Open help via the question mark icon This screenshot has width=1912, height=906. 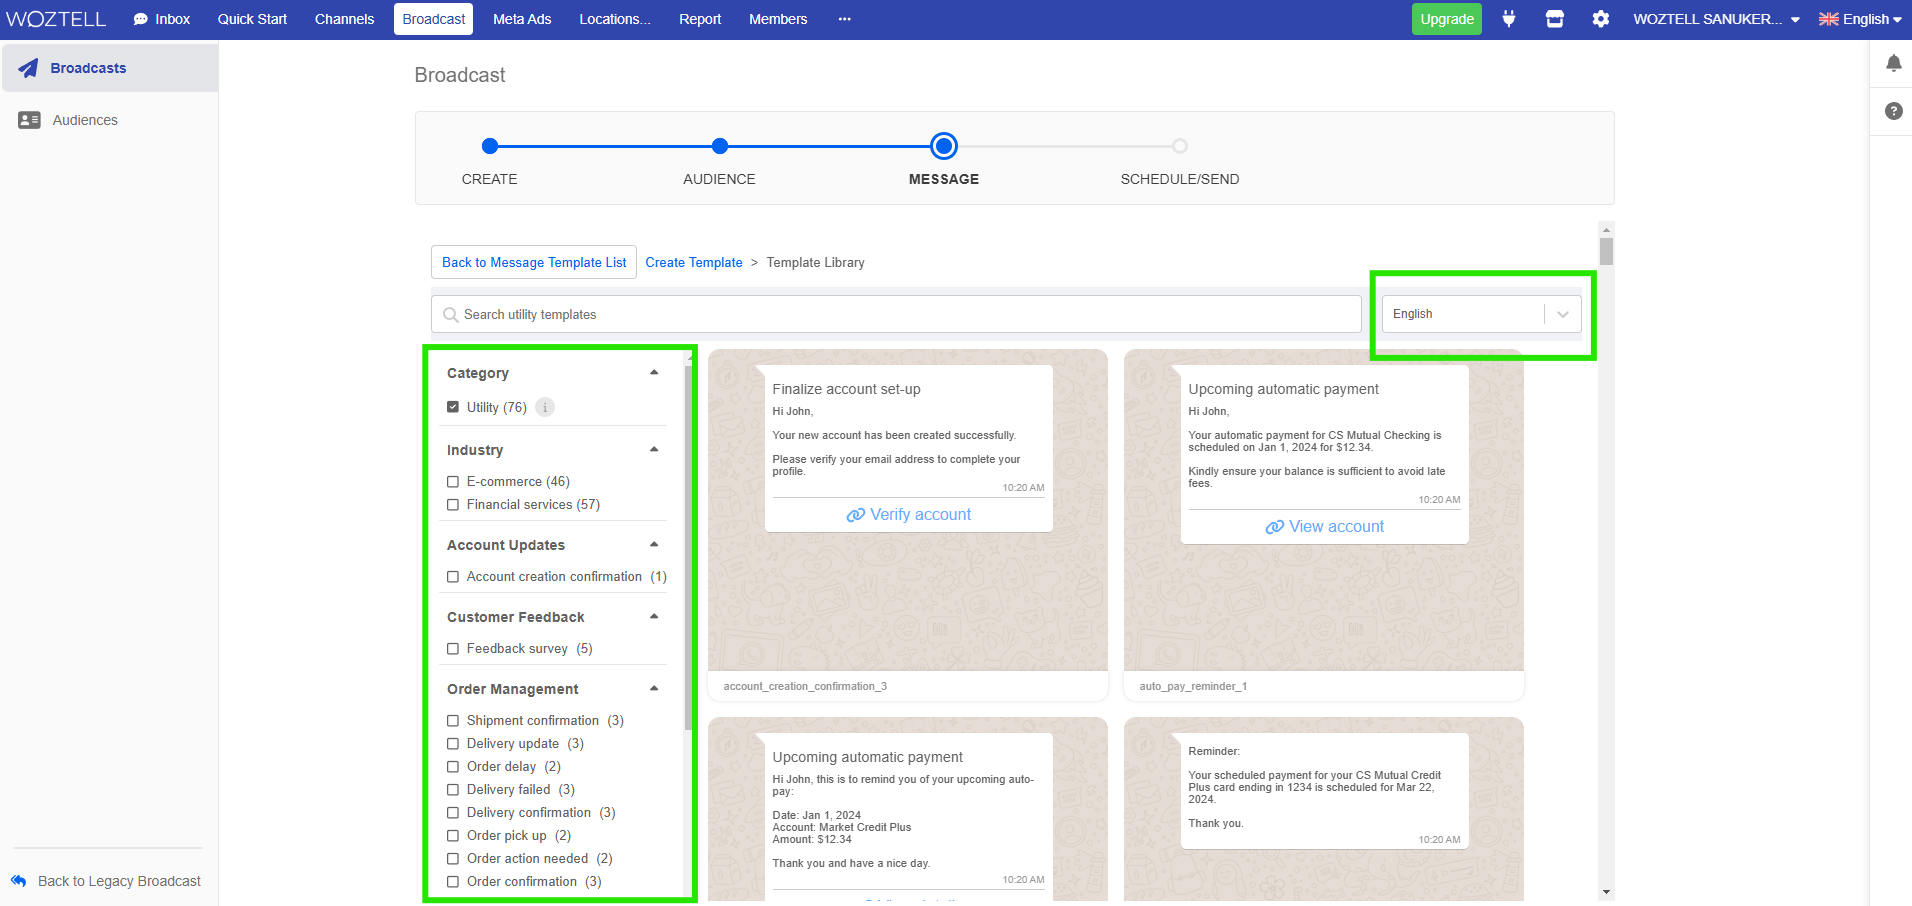coord(1893,111)
